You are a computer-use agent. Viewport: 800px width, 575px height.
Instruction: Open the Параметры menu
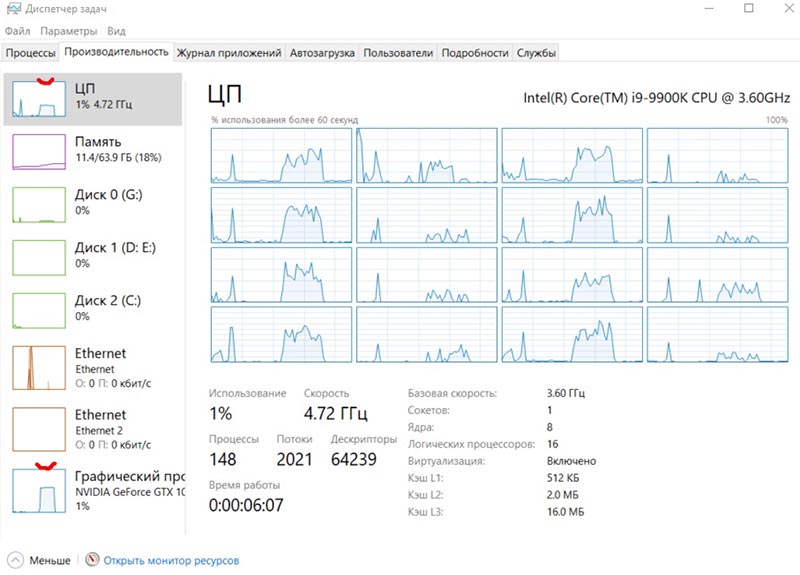68,31
